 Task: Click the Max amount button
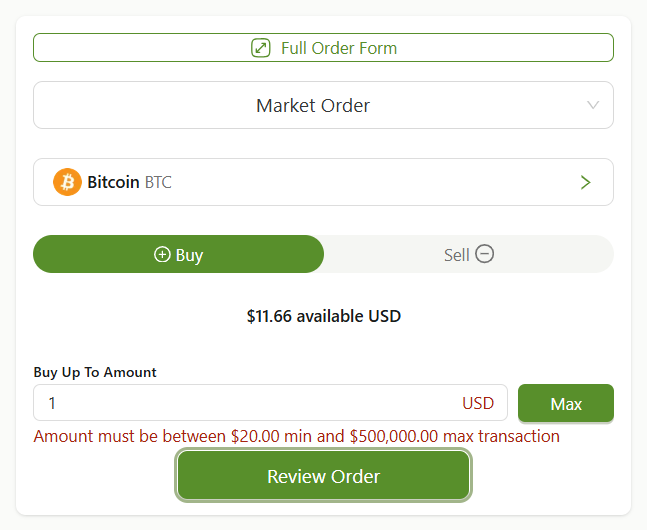pyautogui.click(x=566, y=403)
